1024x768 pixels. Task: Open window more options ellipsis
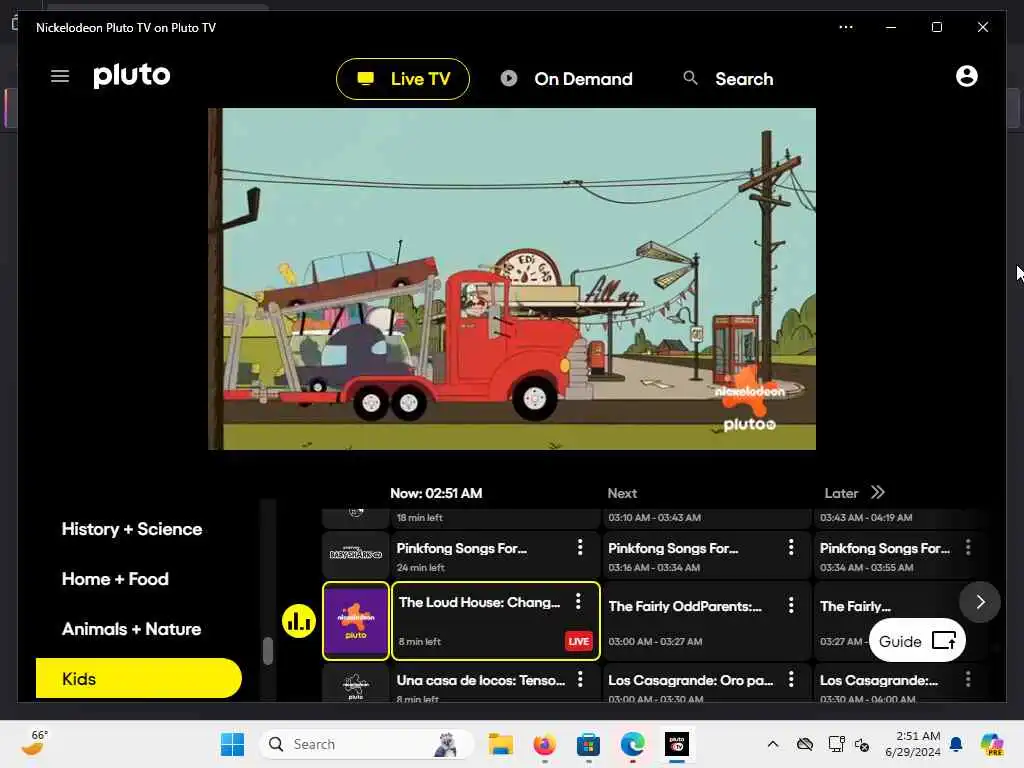point(846,27)
